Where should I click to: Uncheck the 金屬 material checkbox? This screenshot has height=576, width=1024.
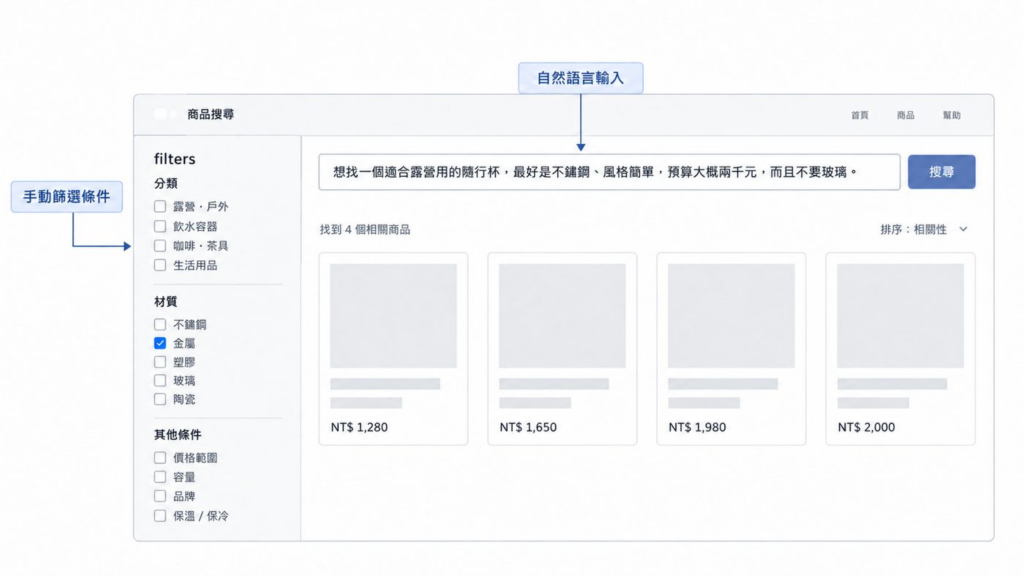point(160,343)
